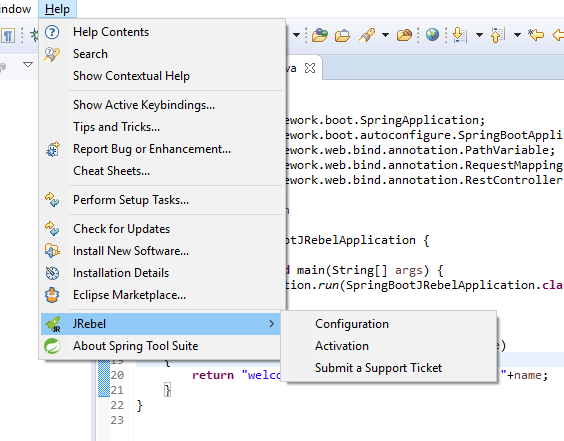This screenshot has width=564, height=441.
Task: Click Previous Annotation up arrow icon
Action: (498, 35)
